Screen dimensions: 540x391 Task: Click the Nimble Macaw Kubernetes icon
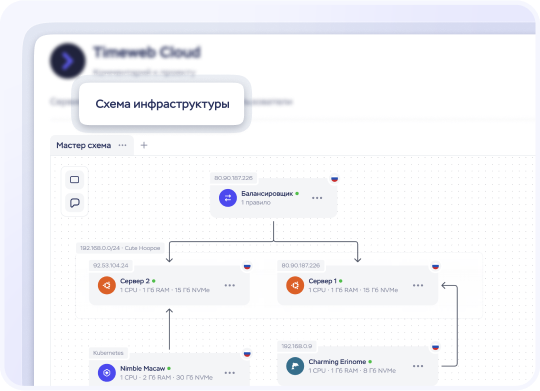point(107,373)
